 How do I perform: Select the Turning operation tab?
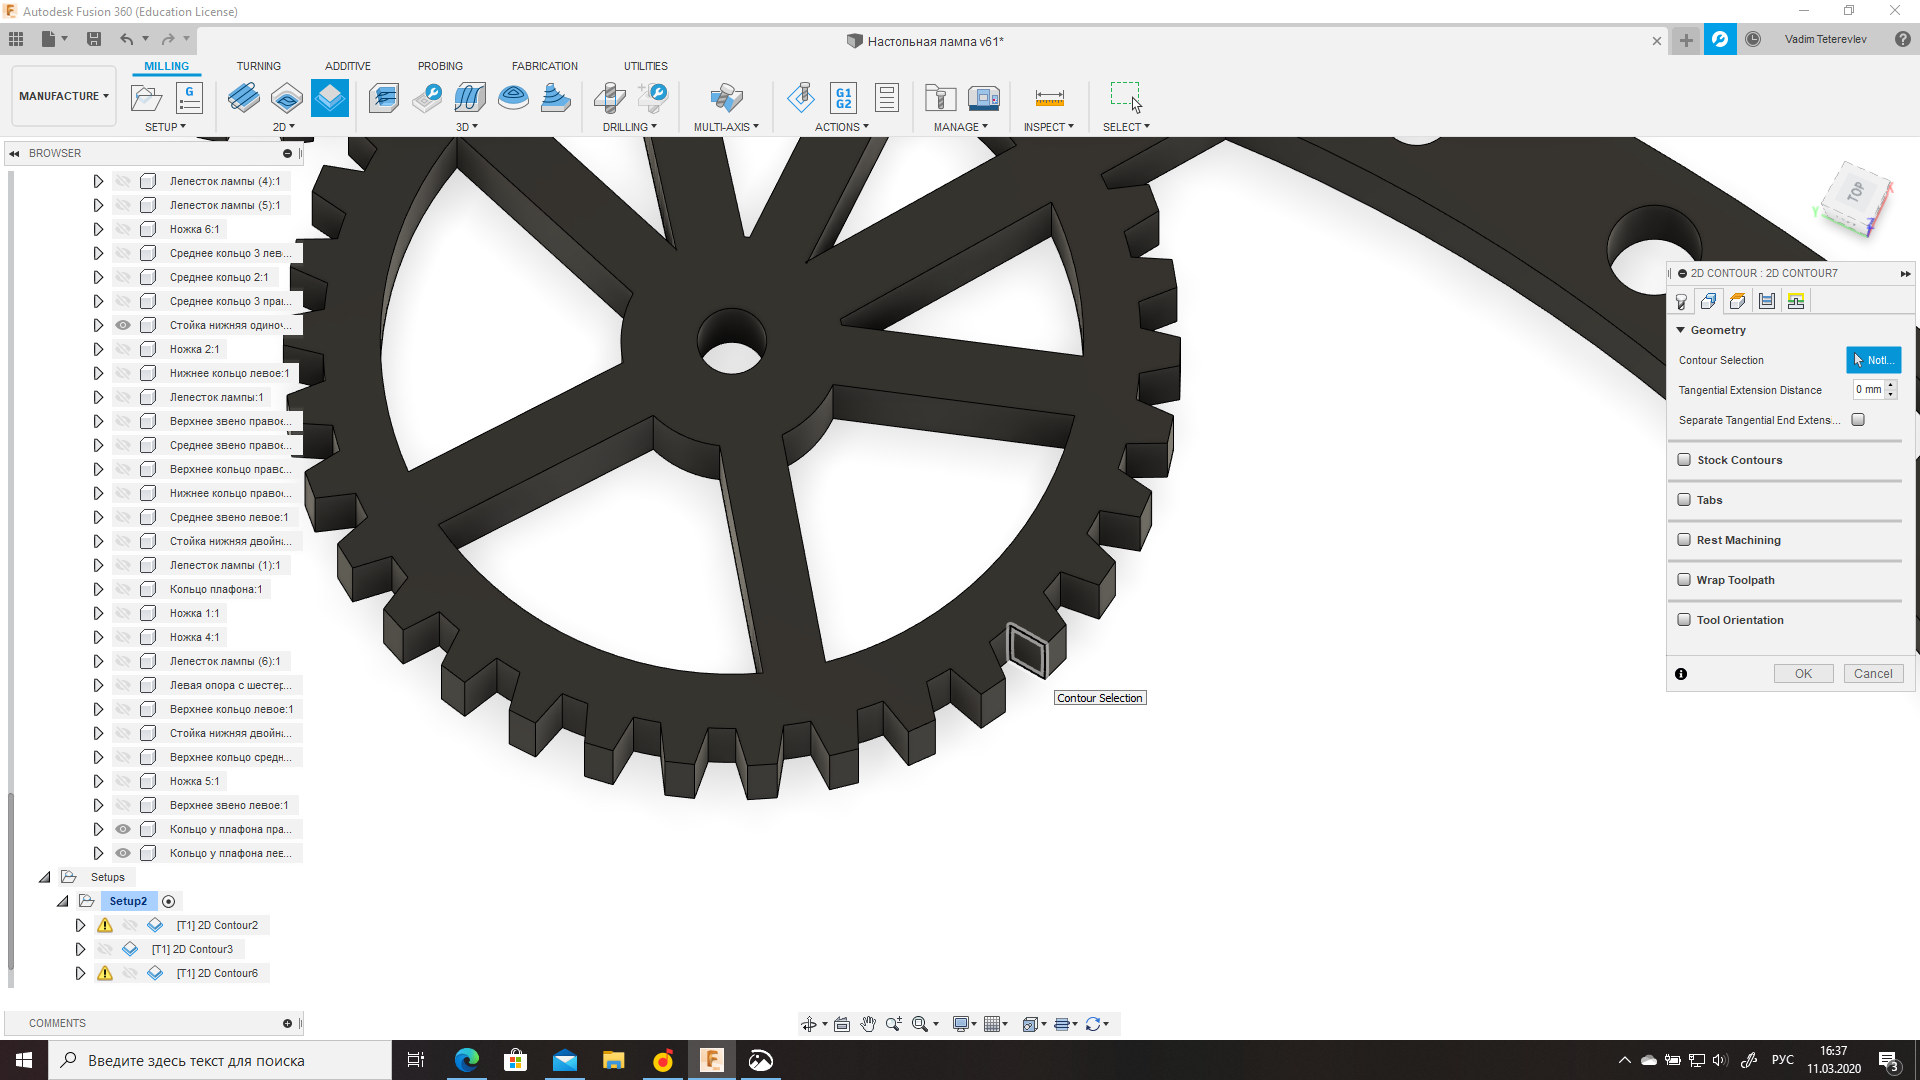click(x=258, y=65)
